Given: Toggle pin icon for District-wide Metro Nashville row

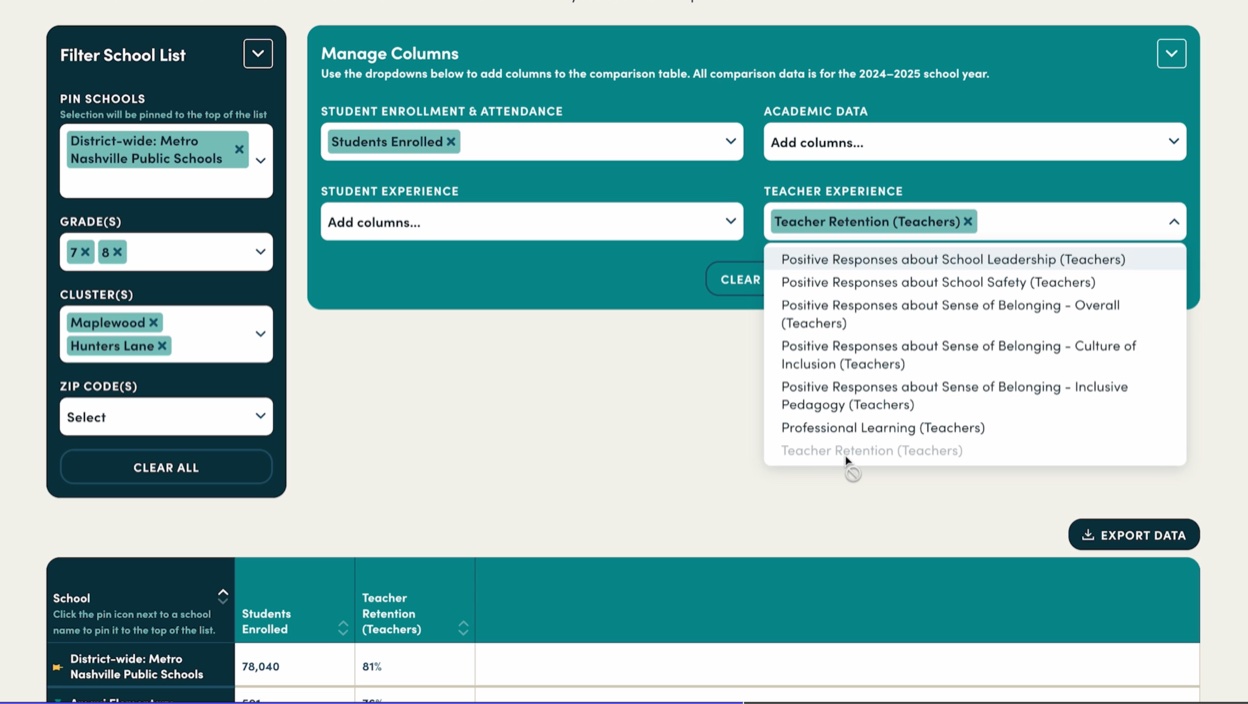Looking at the screenshot, I should [x=58, y=667].
